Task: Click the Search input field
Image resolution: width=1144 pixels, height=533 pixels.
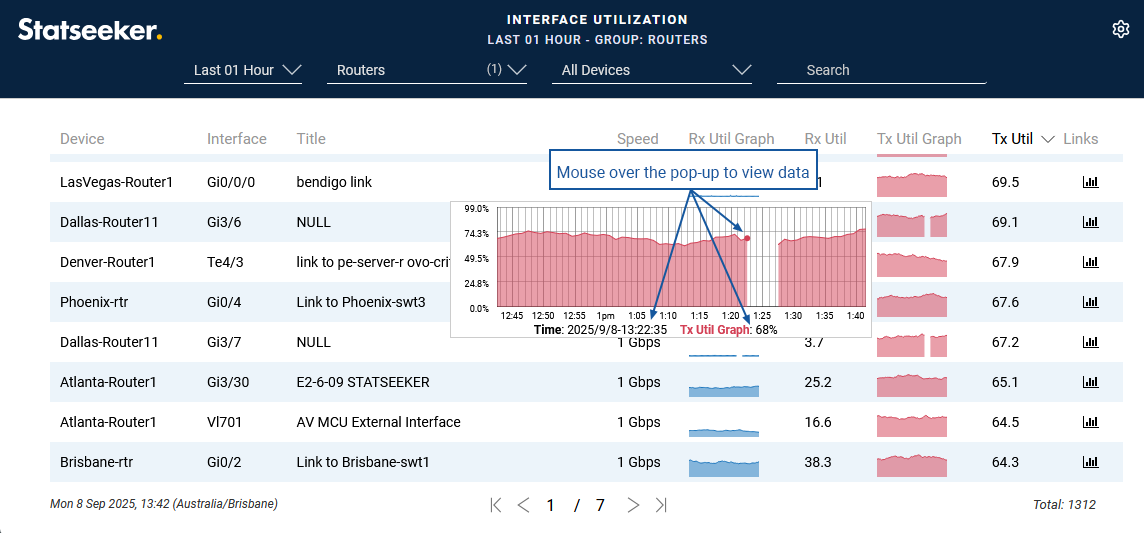Action: point(881,70)
